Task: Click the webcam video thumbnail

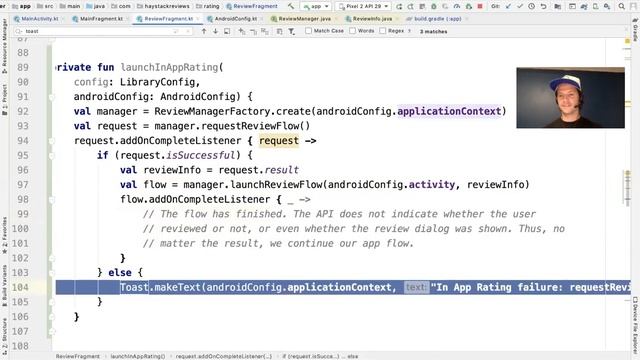Action: coord(570,98)
